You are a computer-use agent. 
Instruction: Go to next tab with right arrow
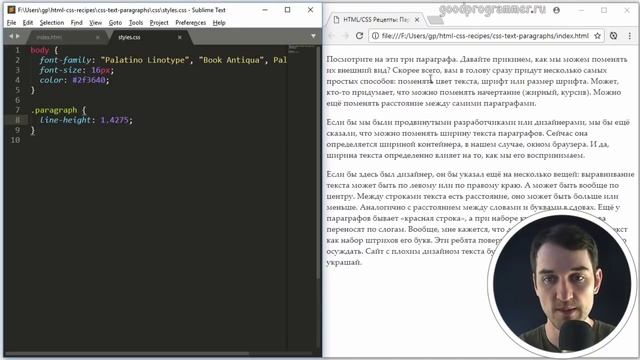pyautogui.click(x=18, y=36)
